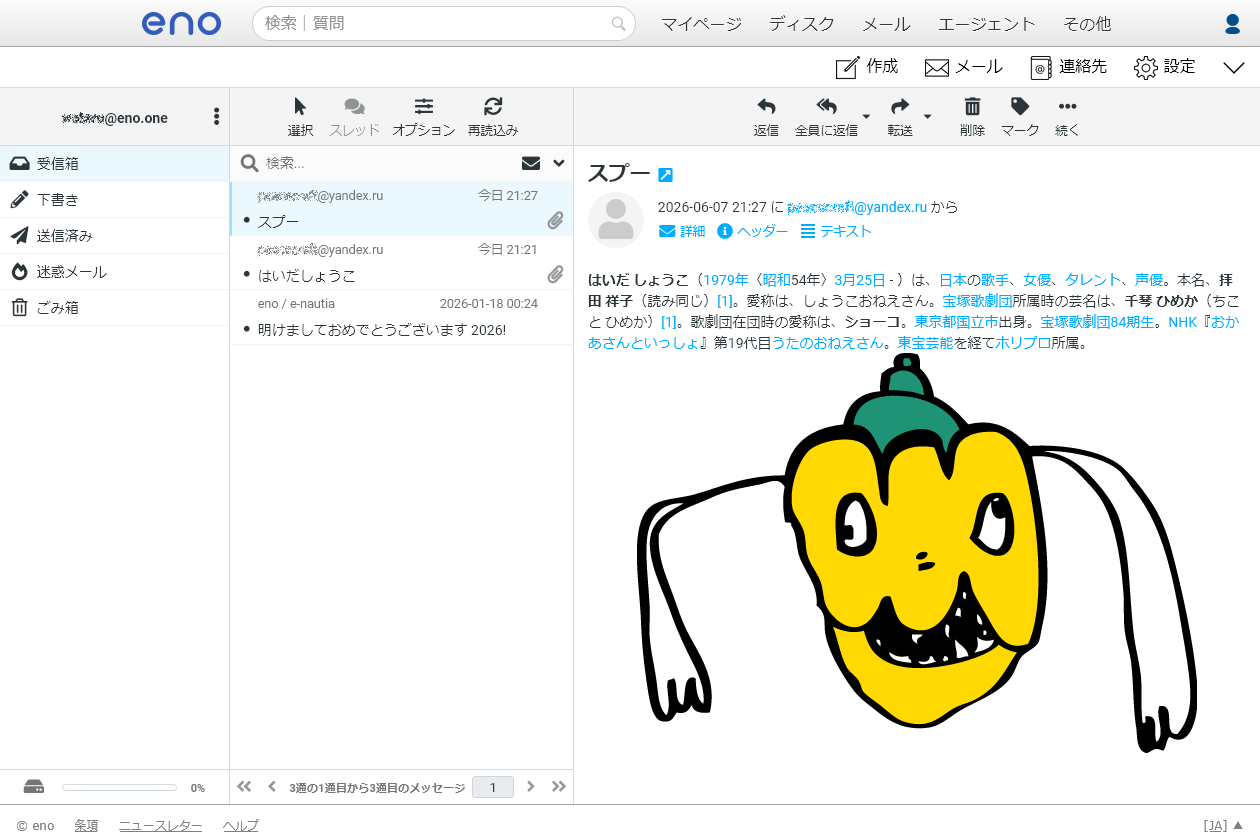The image size is (1260, 840).
Task: Forward message with 転送
Action: coord(900,117)
